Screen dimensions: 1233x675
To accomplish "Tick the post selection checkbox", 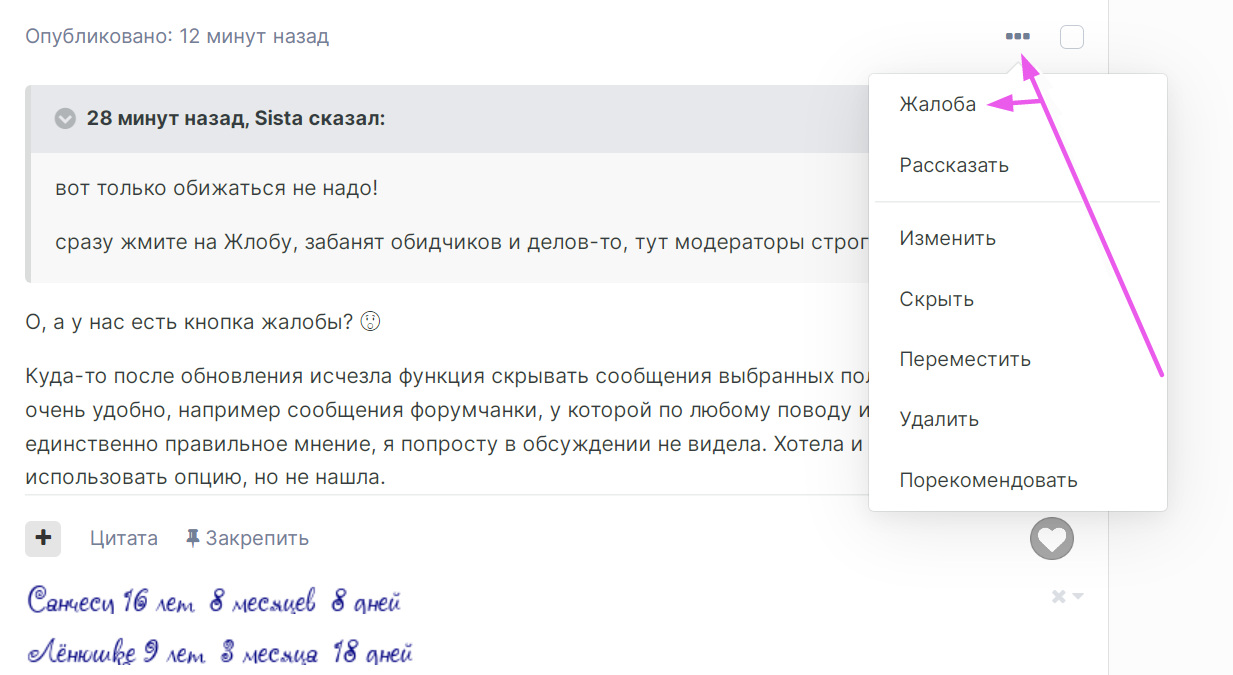I will pos(1072,37).
